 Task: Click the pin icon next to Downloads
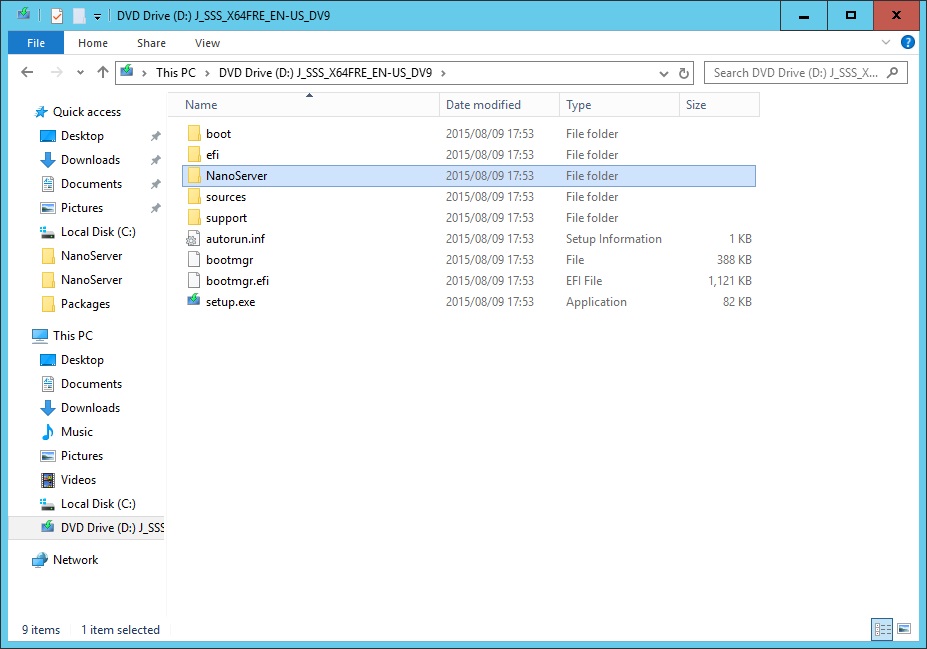[155, 160]
